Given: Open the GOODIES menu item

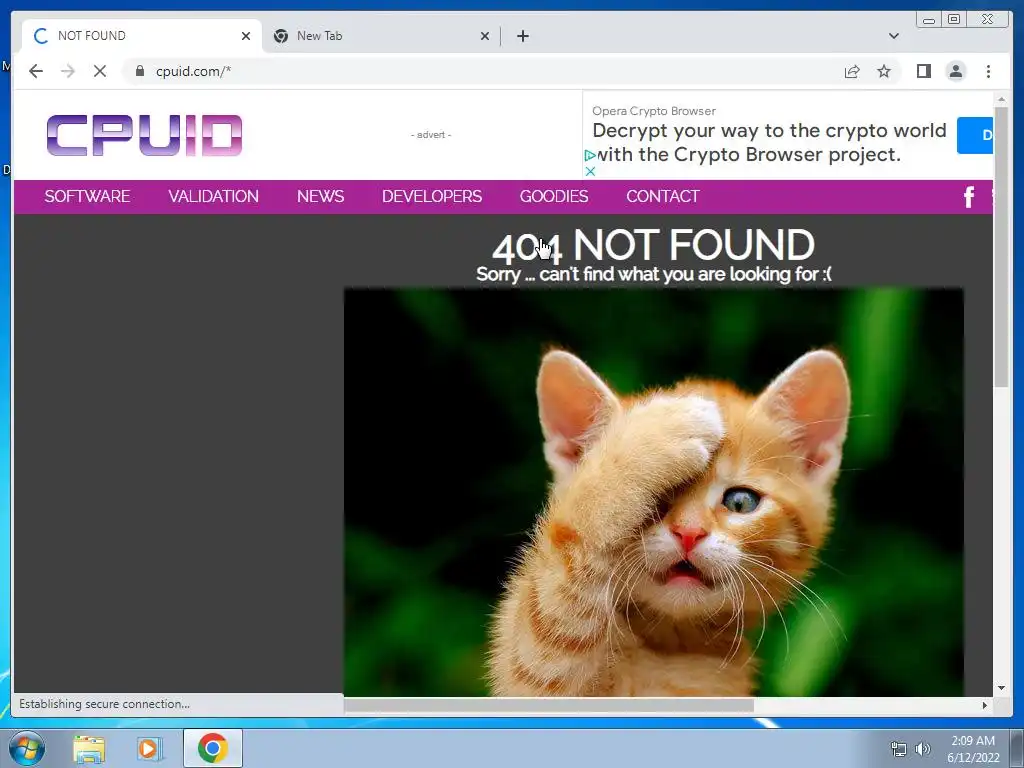Looking at the screenshot, I should click(554, 197).
